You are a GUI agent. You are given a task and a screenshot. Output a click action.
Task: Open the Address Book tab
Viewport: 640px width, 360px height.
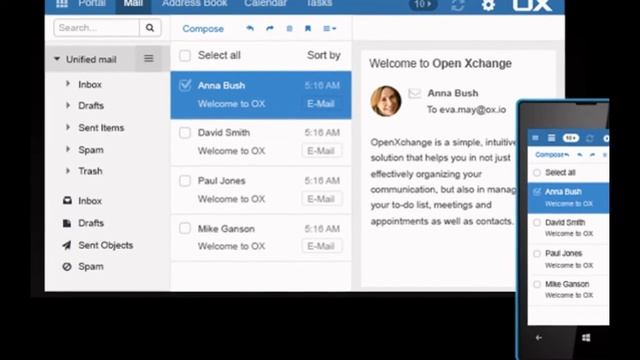[195, 4]
